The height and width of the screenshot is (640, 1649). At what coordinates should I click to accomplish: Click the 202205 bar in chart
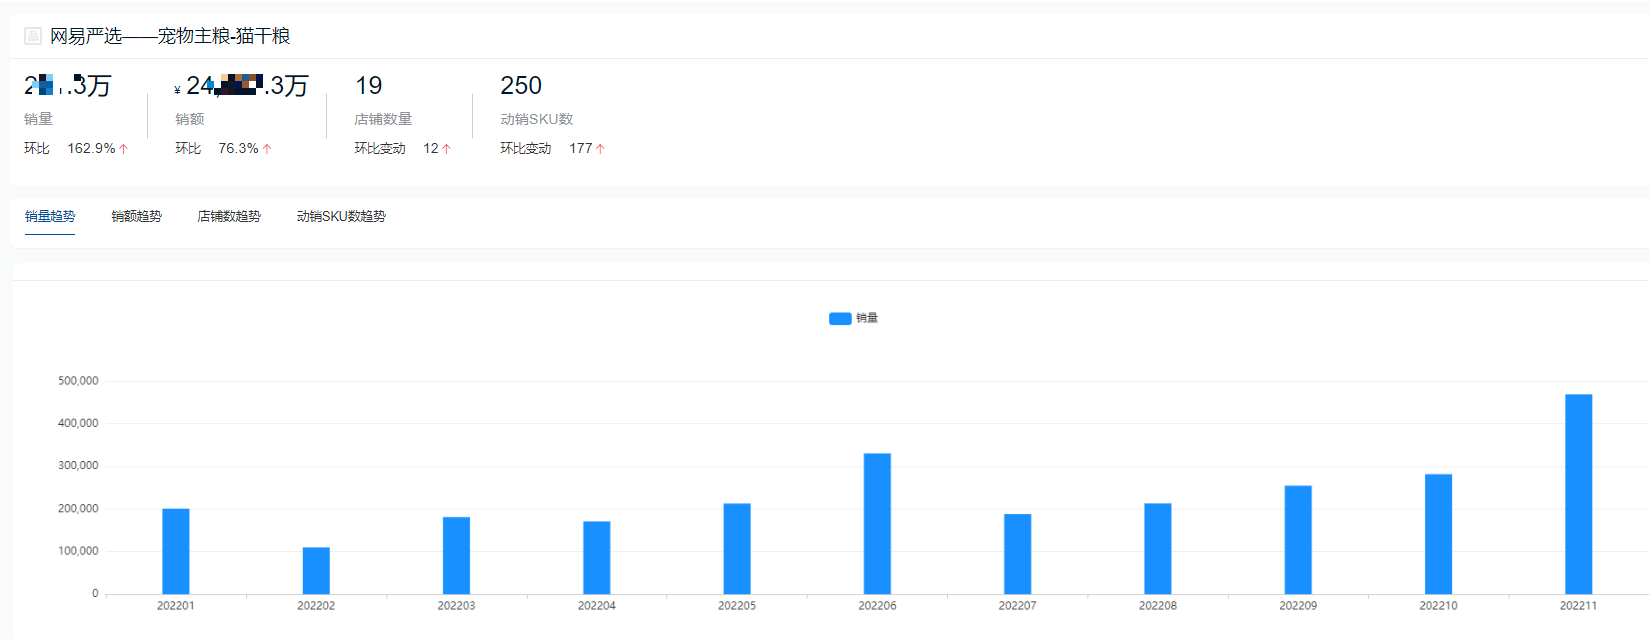[737, 548]
